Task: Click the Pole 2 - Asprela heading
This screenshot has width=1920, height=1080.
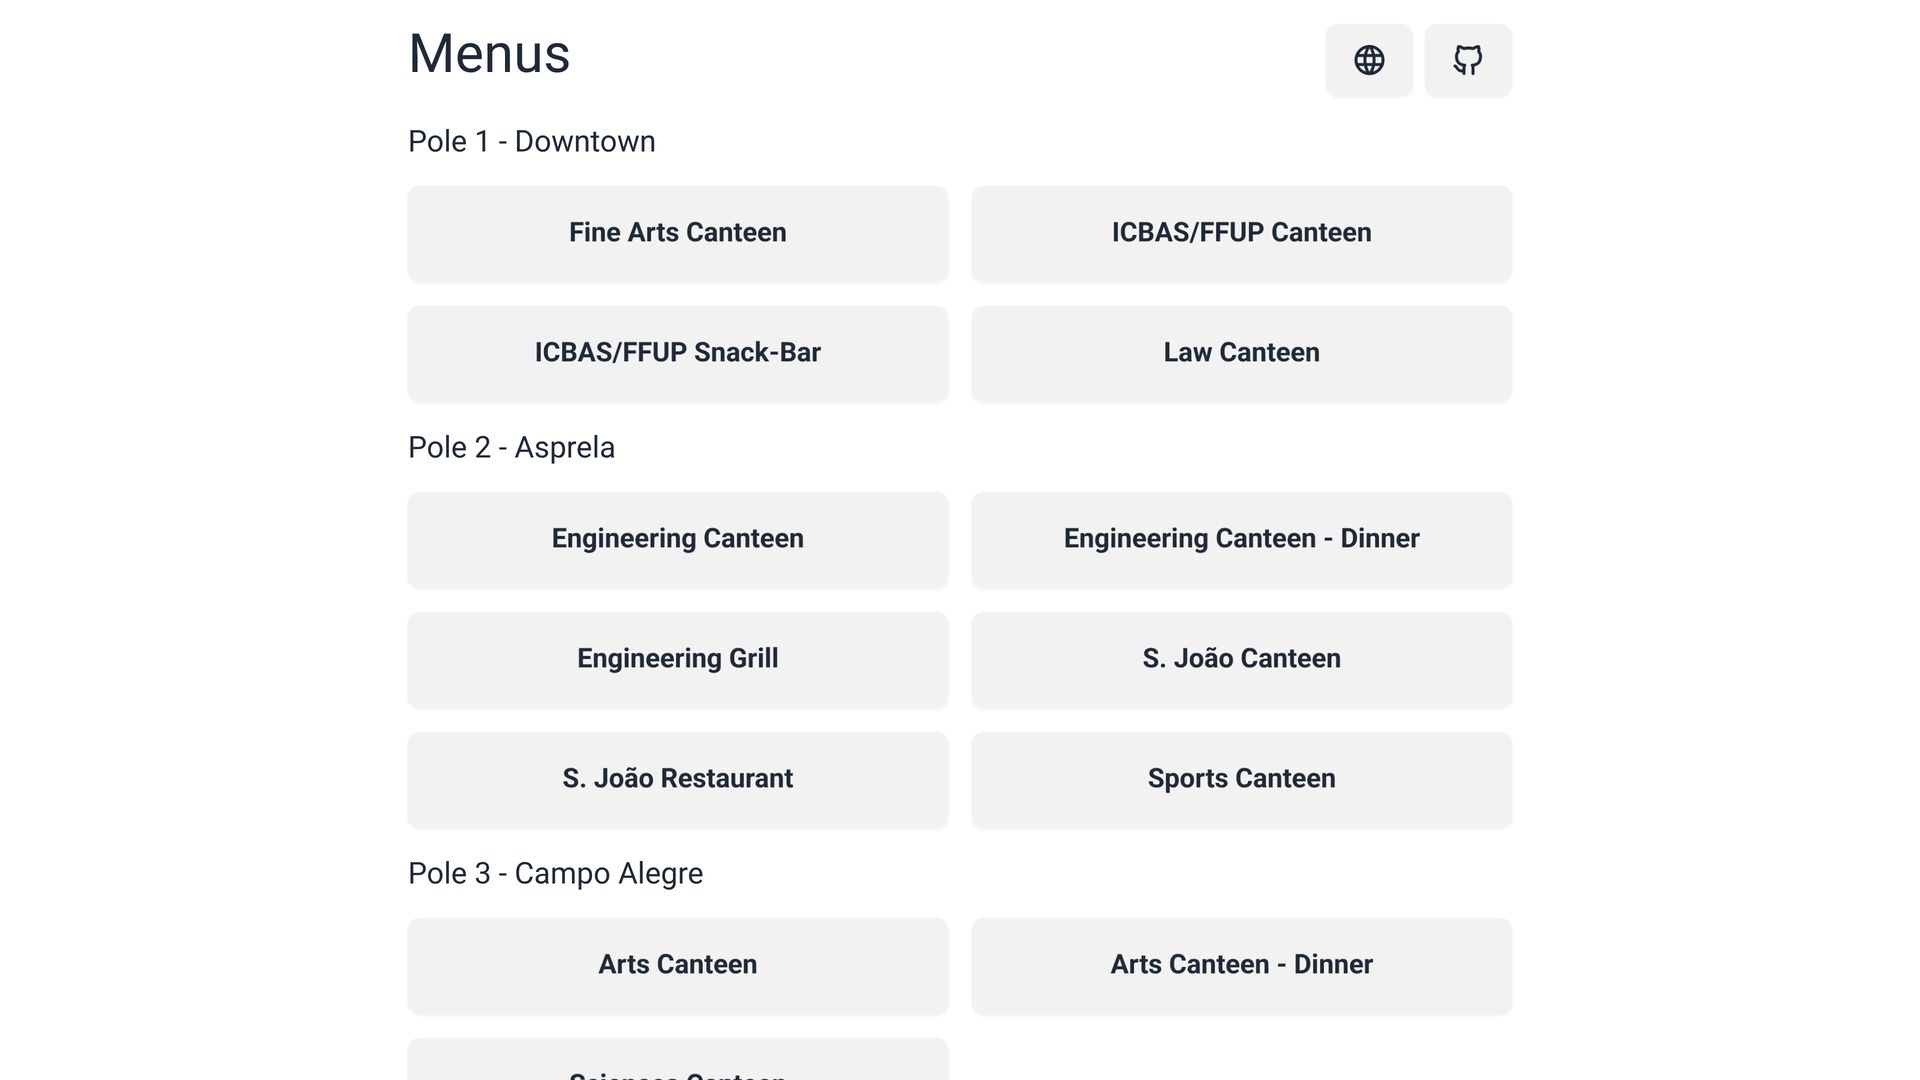Action: [x=511, y=448]
